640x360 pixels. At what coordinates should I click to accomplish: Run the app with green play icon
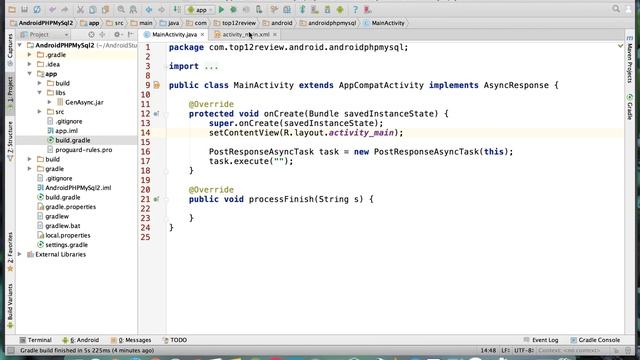pyautogui.click(x=221, y=9)
